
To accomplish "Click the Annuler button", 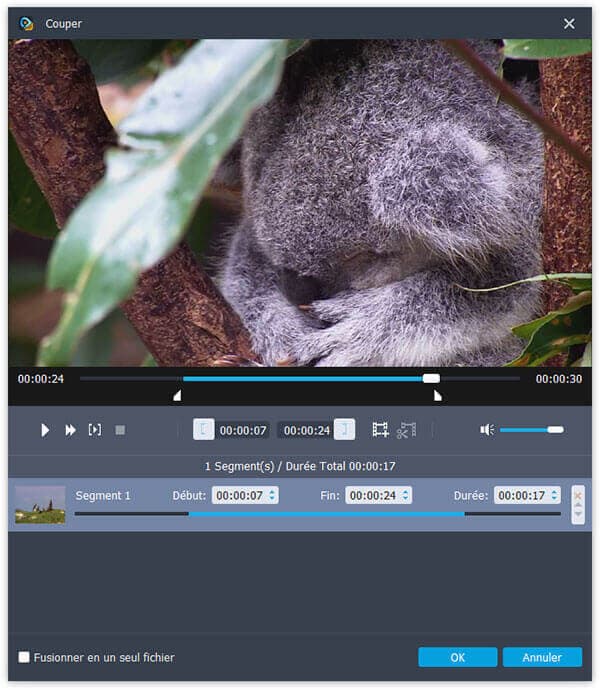I will 542,657.
